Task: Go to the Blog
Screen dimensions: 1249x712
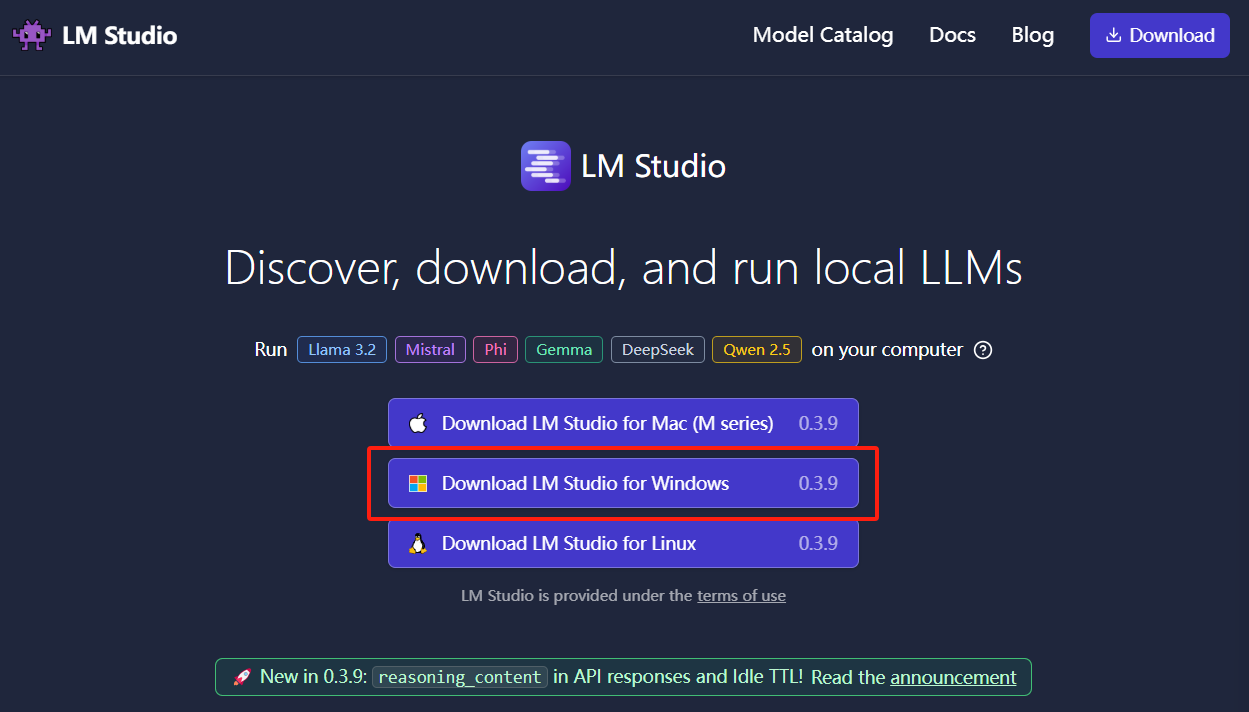Action: click(x=1033, y=35)
